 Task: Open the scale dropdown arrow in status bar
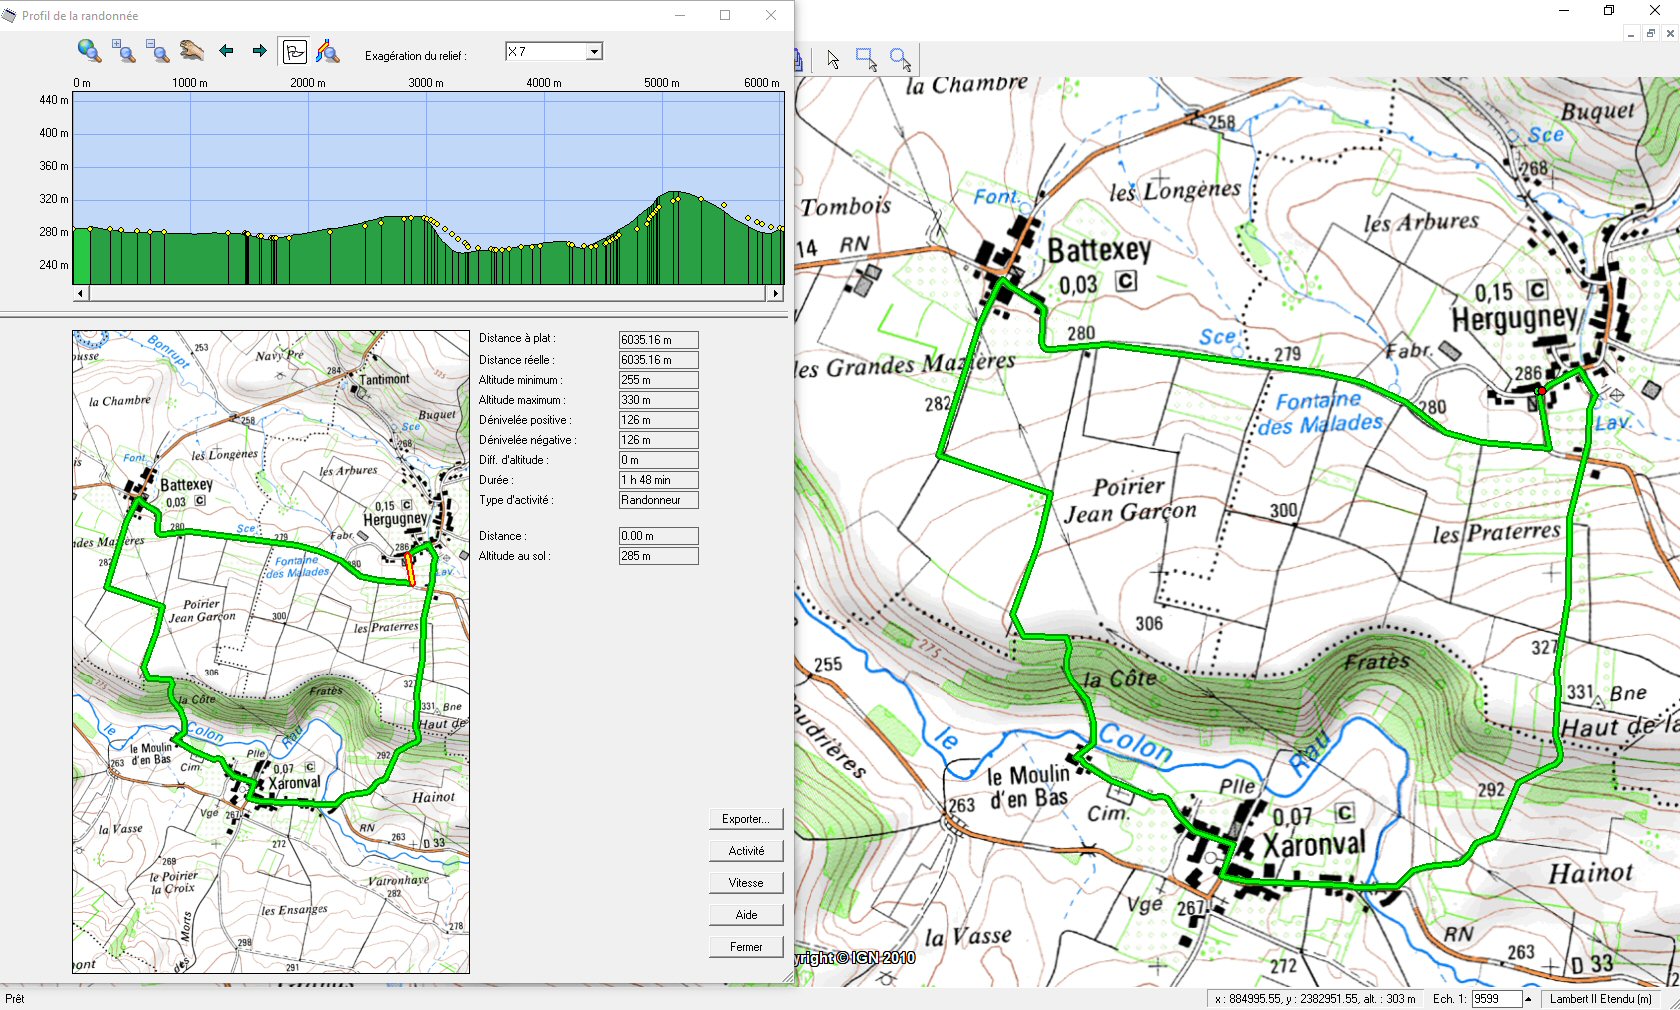1528,999
